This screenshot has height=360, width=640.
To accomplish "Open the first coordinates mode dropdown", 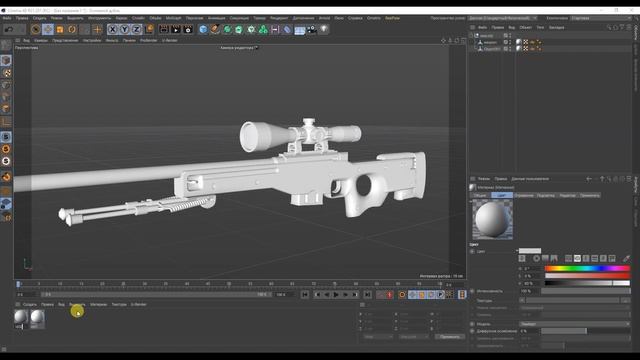I will coord(377,337).
